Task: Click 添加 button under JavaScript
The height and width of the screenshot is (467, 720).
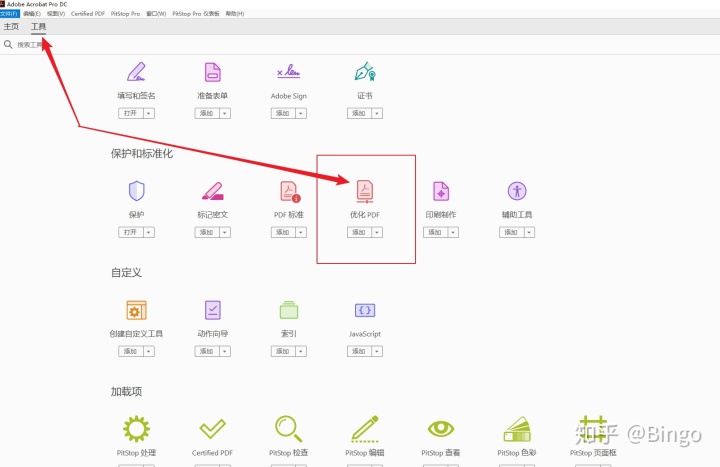Action: coord(360,351)
